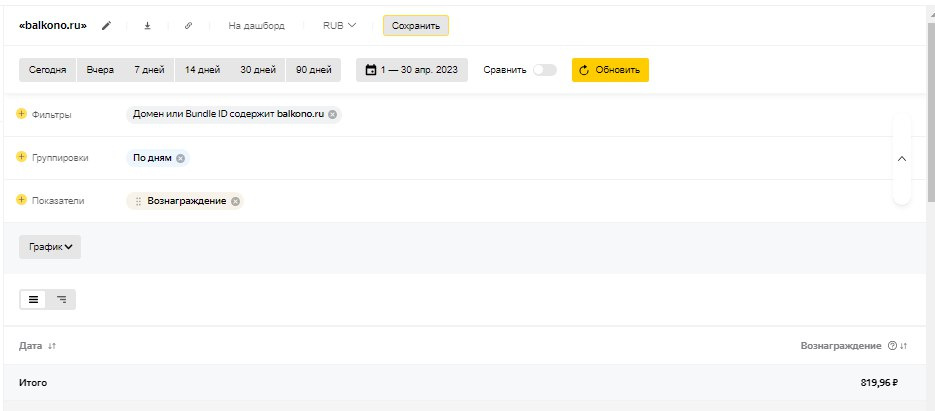935x411 pixels.
Task: Remove the По дням grouping chip
Action: coord(180,158)
